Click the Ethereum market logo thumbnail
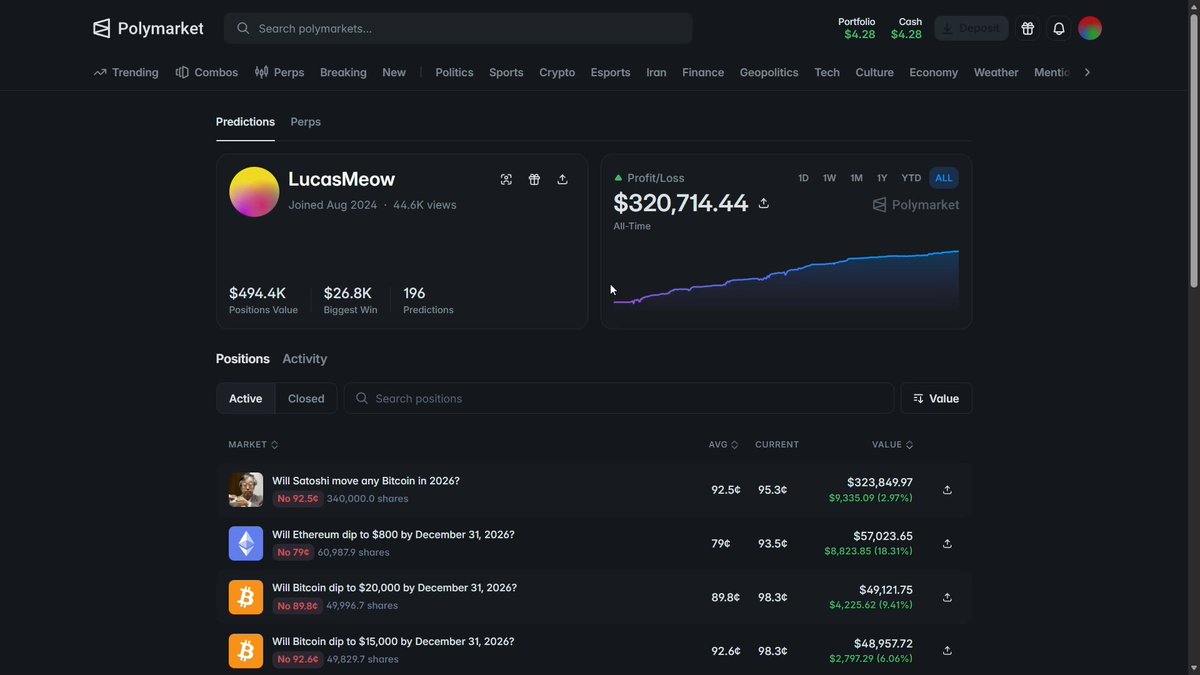This screenshot has height=675, width=1200. (246, 544)
